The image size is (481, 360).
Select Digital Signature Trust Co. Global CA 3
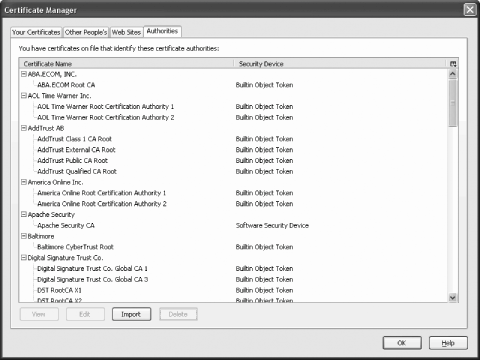point(92,279)
